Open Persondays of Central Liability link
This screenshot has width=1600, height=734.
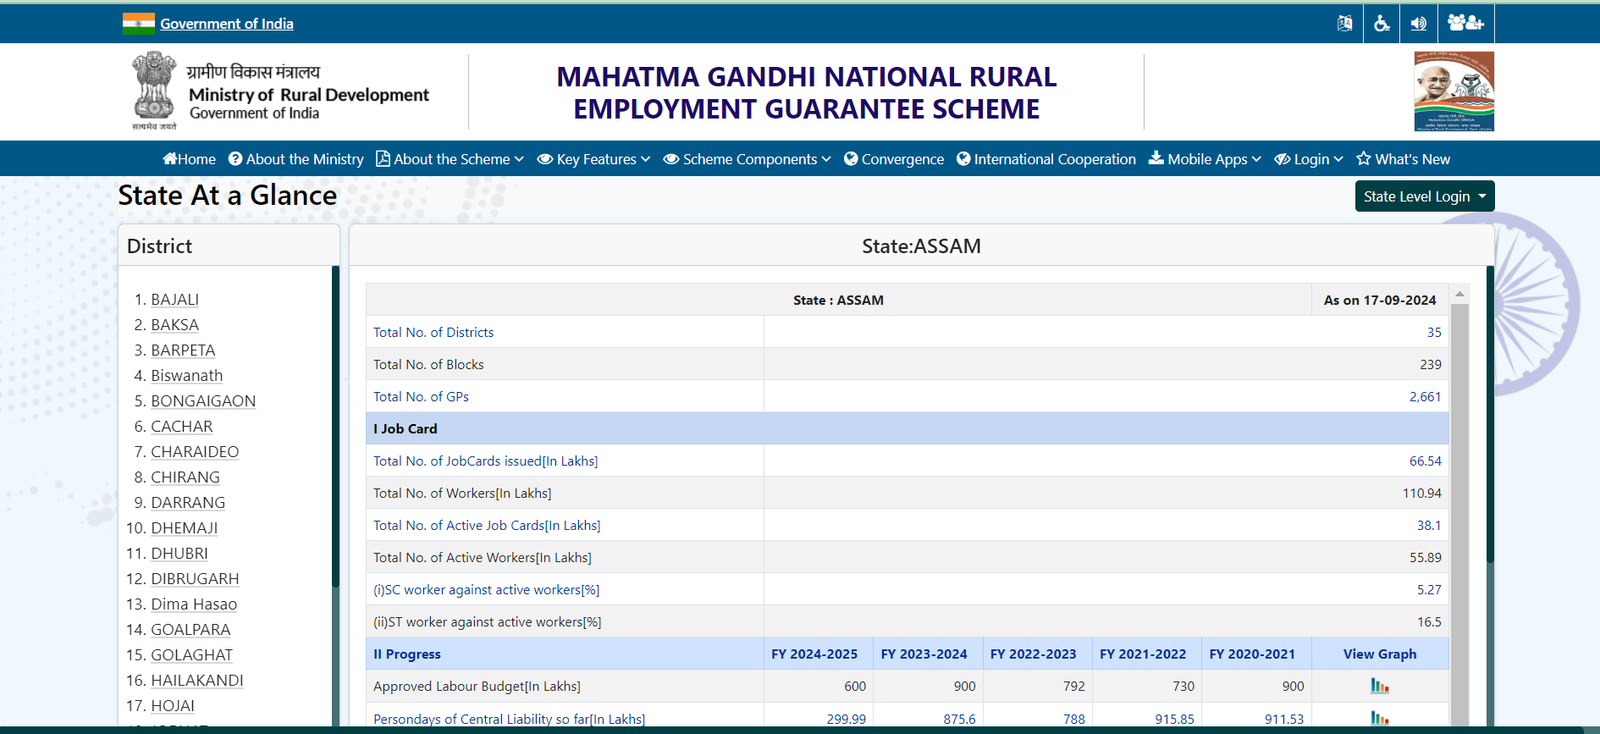pyautogui.click(x=509, y=719)
